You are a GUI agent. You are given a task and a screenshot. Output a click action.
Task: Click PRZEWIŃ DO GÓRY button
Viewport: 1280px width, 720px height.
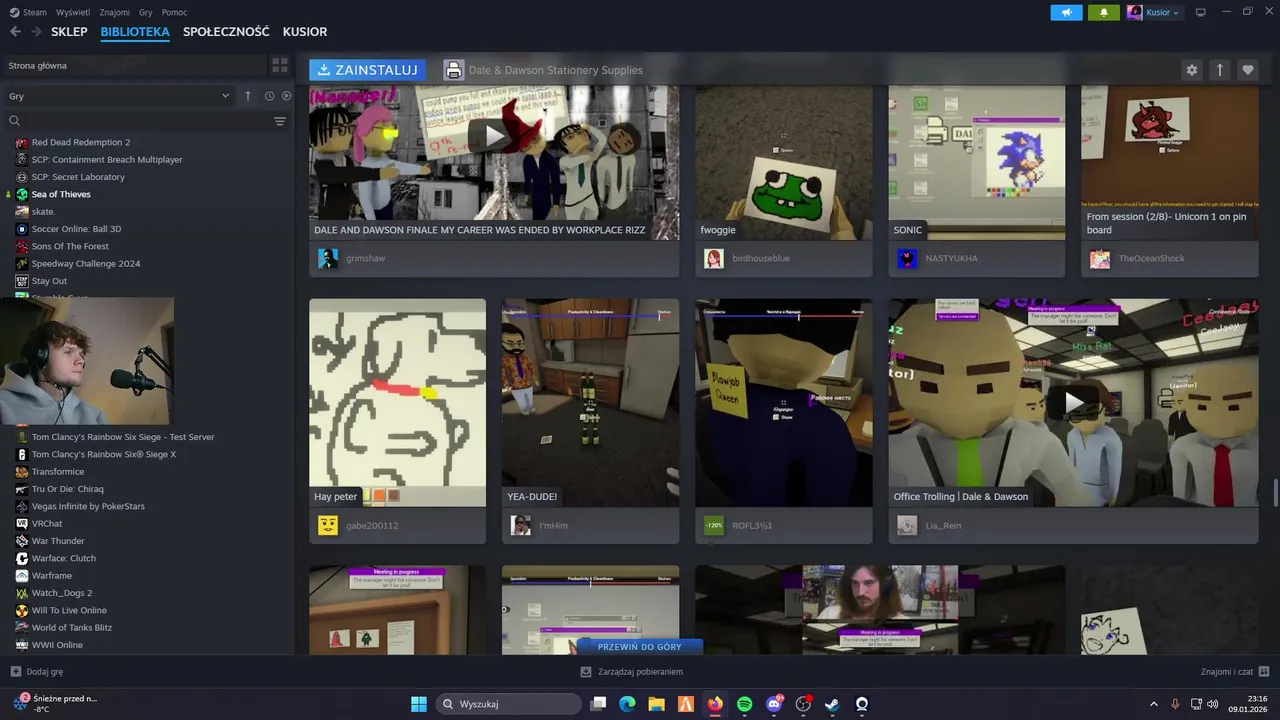(x=639, y=647)
